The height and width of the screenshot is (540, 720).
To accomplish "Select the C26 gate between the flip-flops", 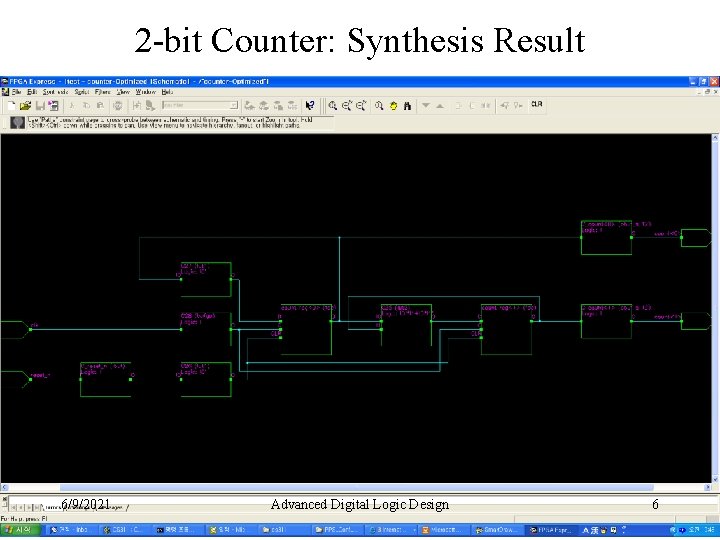I will 406,325.
